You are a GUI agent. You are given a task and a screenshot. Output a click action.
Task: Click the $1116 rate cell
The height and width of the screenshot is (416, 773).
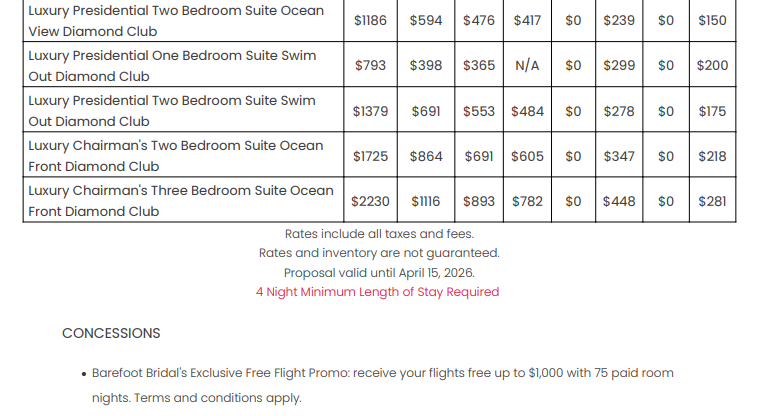tap(426, 201)
